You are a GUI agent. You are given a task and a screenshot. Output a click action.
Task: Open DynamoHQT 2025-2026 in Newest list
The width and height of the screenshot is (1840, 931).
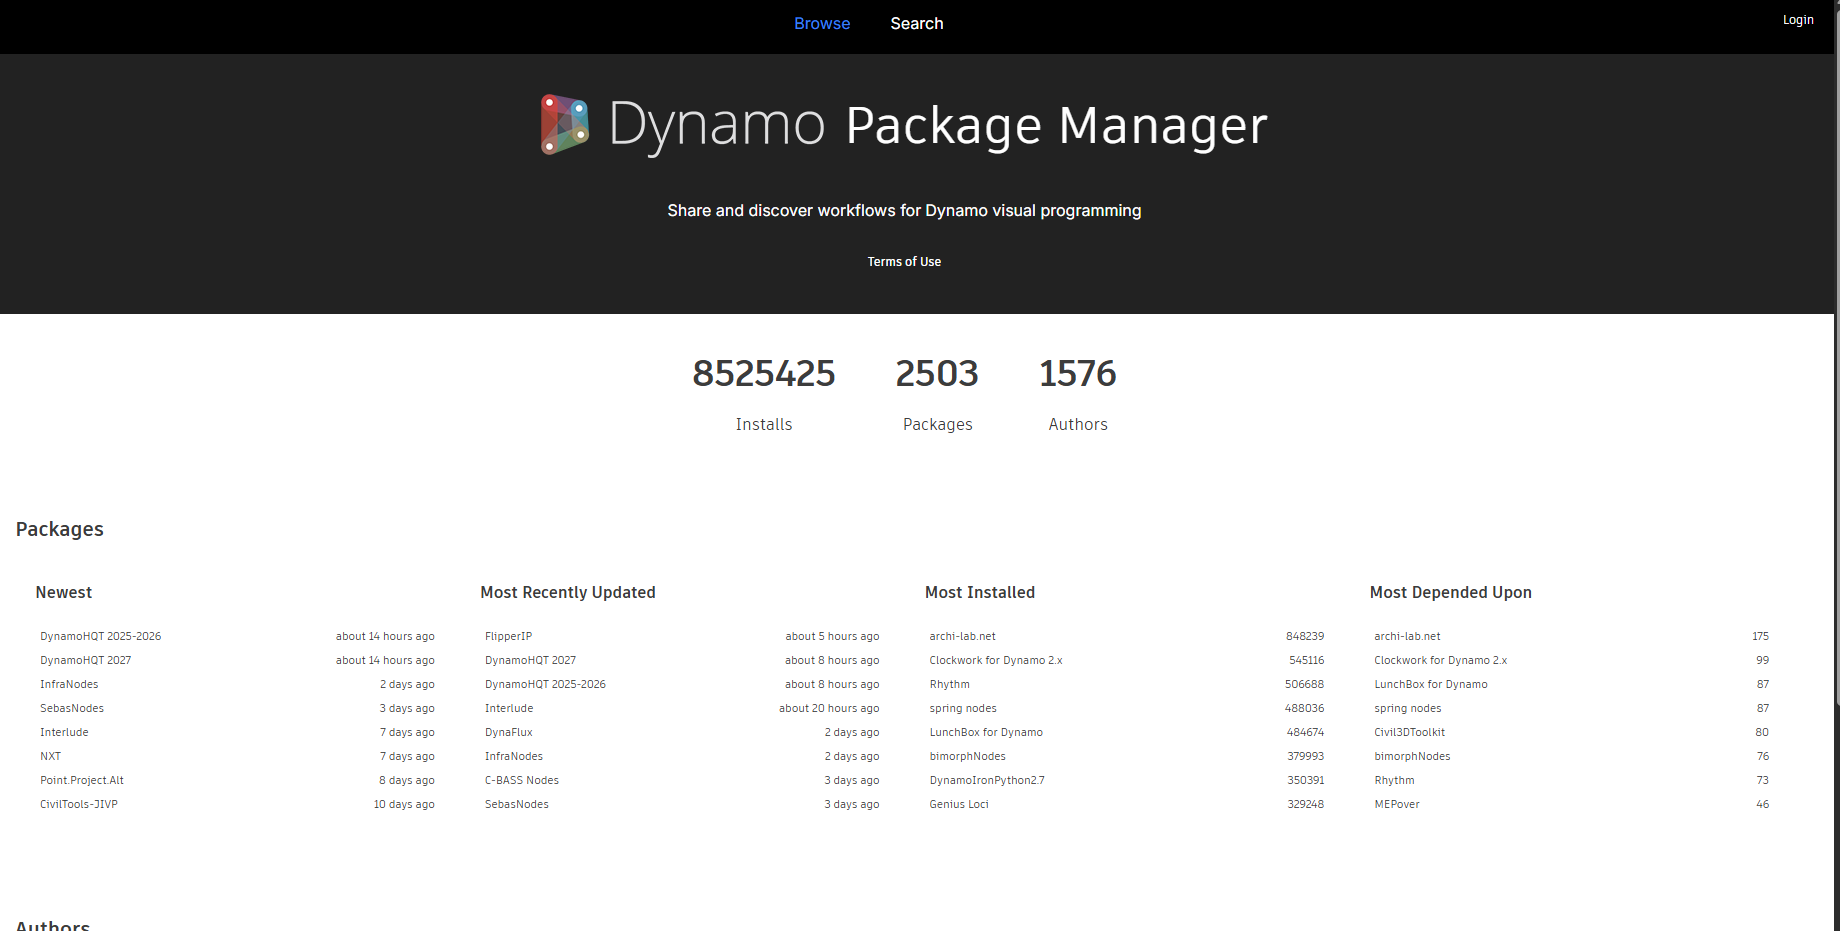[x=100, y=636]
